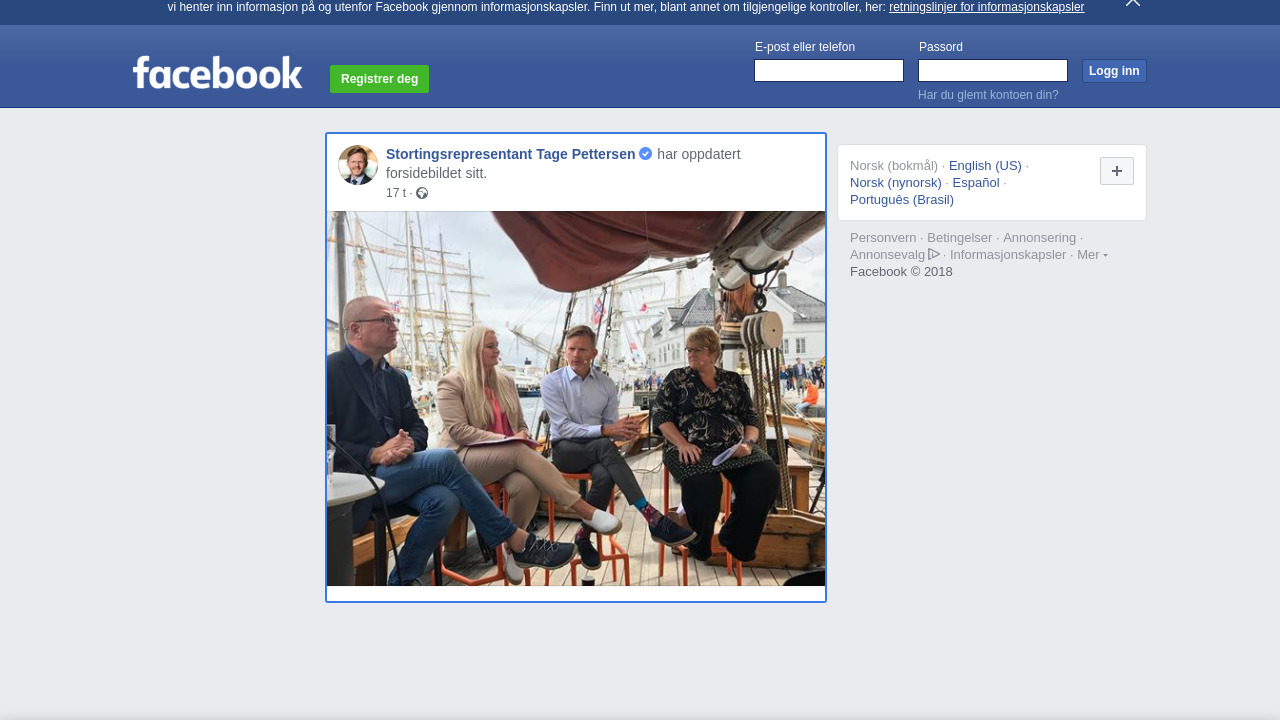Click the Registrer deg button
The image size is (1280, 720).
[x=379, y=79]
